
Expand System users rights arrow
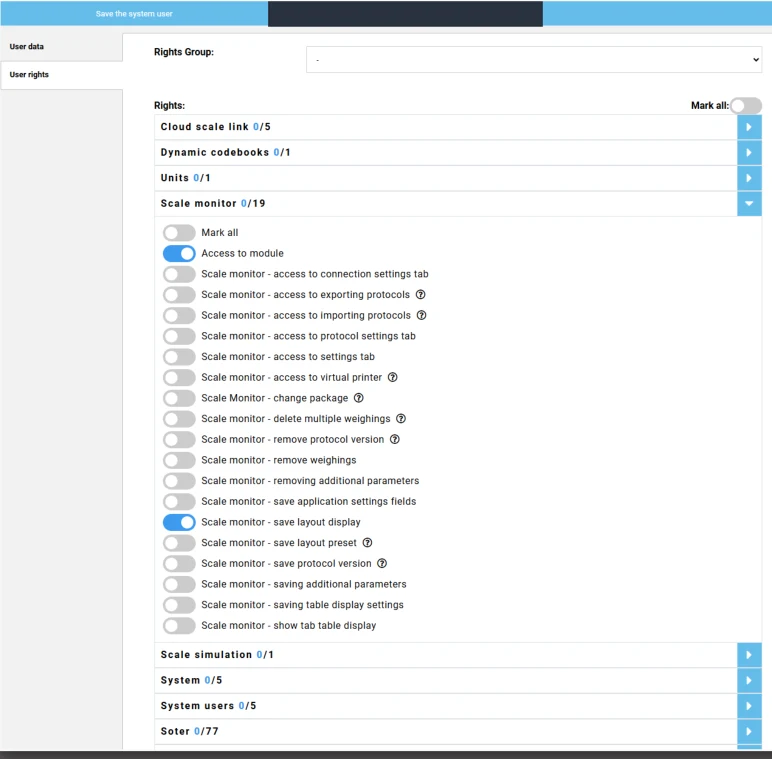pos(749,706)
